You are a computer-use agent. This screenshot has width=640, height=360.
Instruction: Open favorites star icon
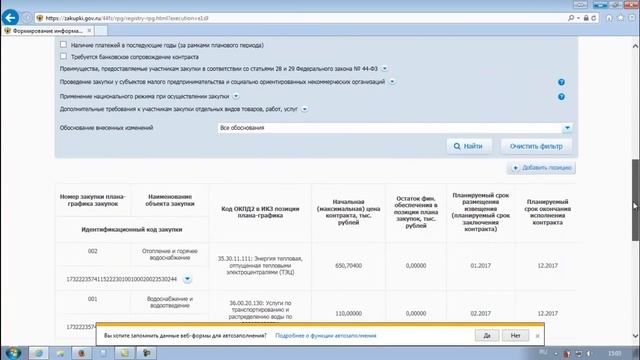point(620,18)
